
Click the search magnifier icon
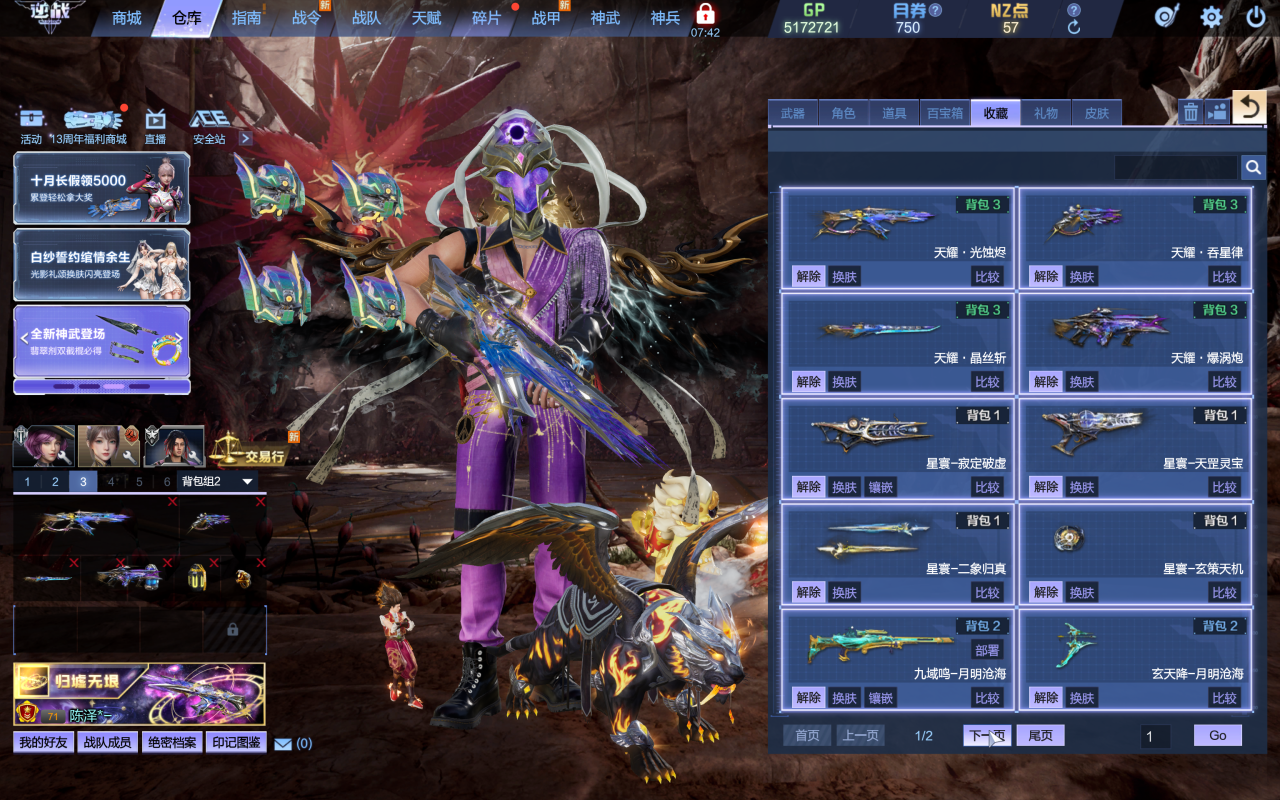(1253, 167)
